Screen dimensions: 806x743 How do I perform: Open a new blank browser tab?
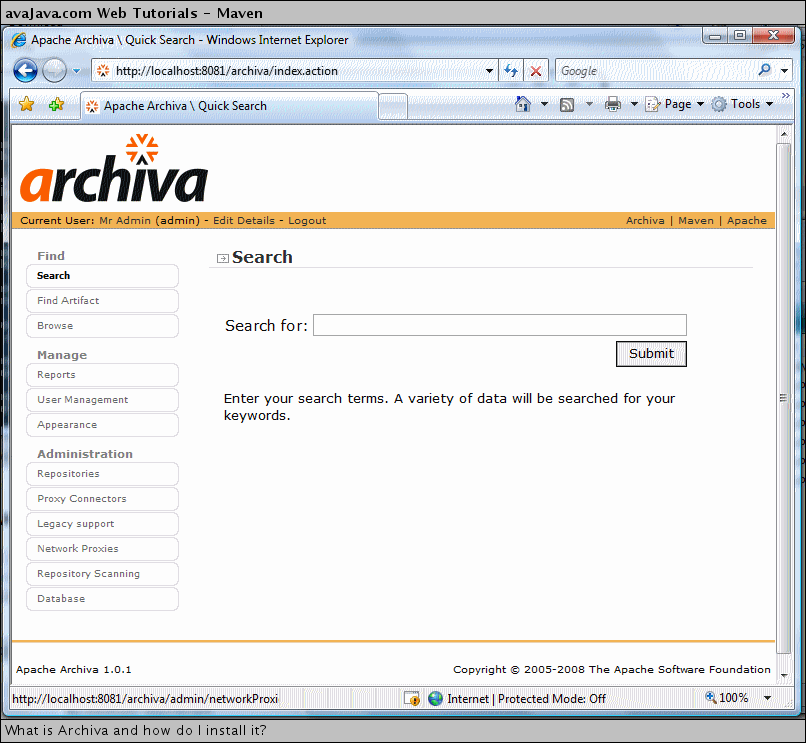(392, 104)
